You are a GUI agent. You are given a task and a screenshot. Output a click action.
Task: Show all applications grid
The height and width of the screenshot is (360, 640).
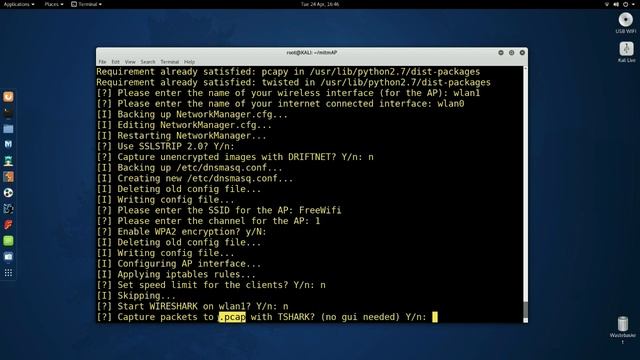coord(8,273)
